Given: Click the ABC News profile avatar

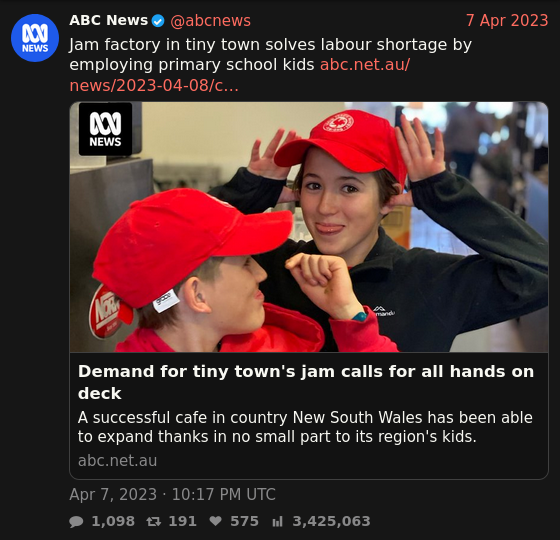Looking at the screenshot, I should pos(35,38).
